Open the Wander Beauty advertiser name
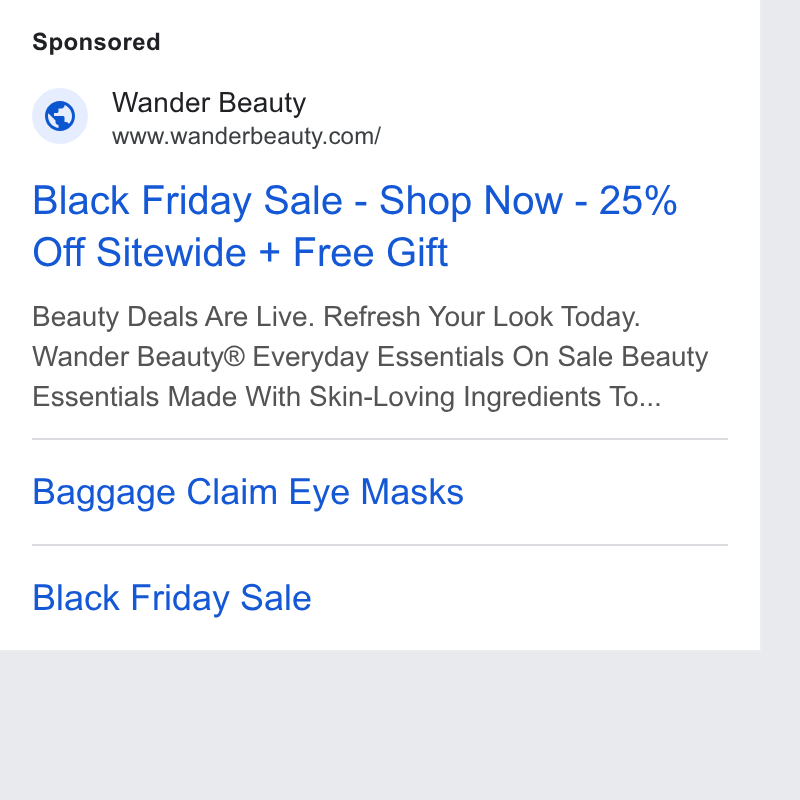Screen dimensions: 800x800 (209, 103)
